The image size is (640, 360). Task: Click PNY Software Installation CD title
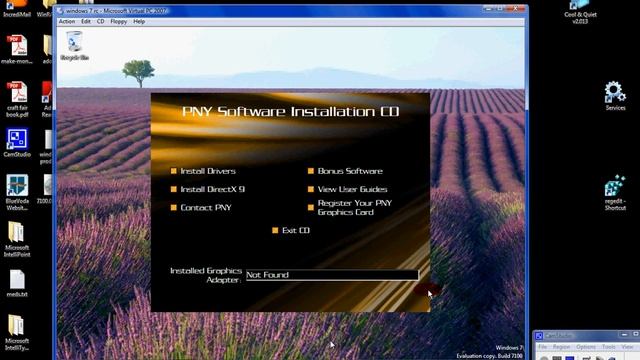click(290, 111)
